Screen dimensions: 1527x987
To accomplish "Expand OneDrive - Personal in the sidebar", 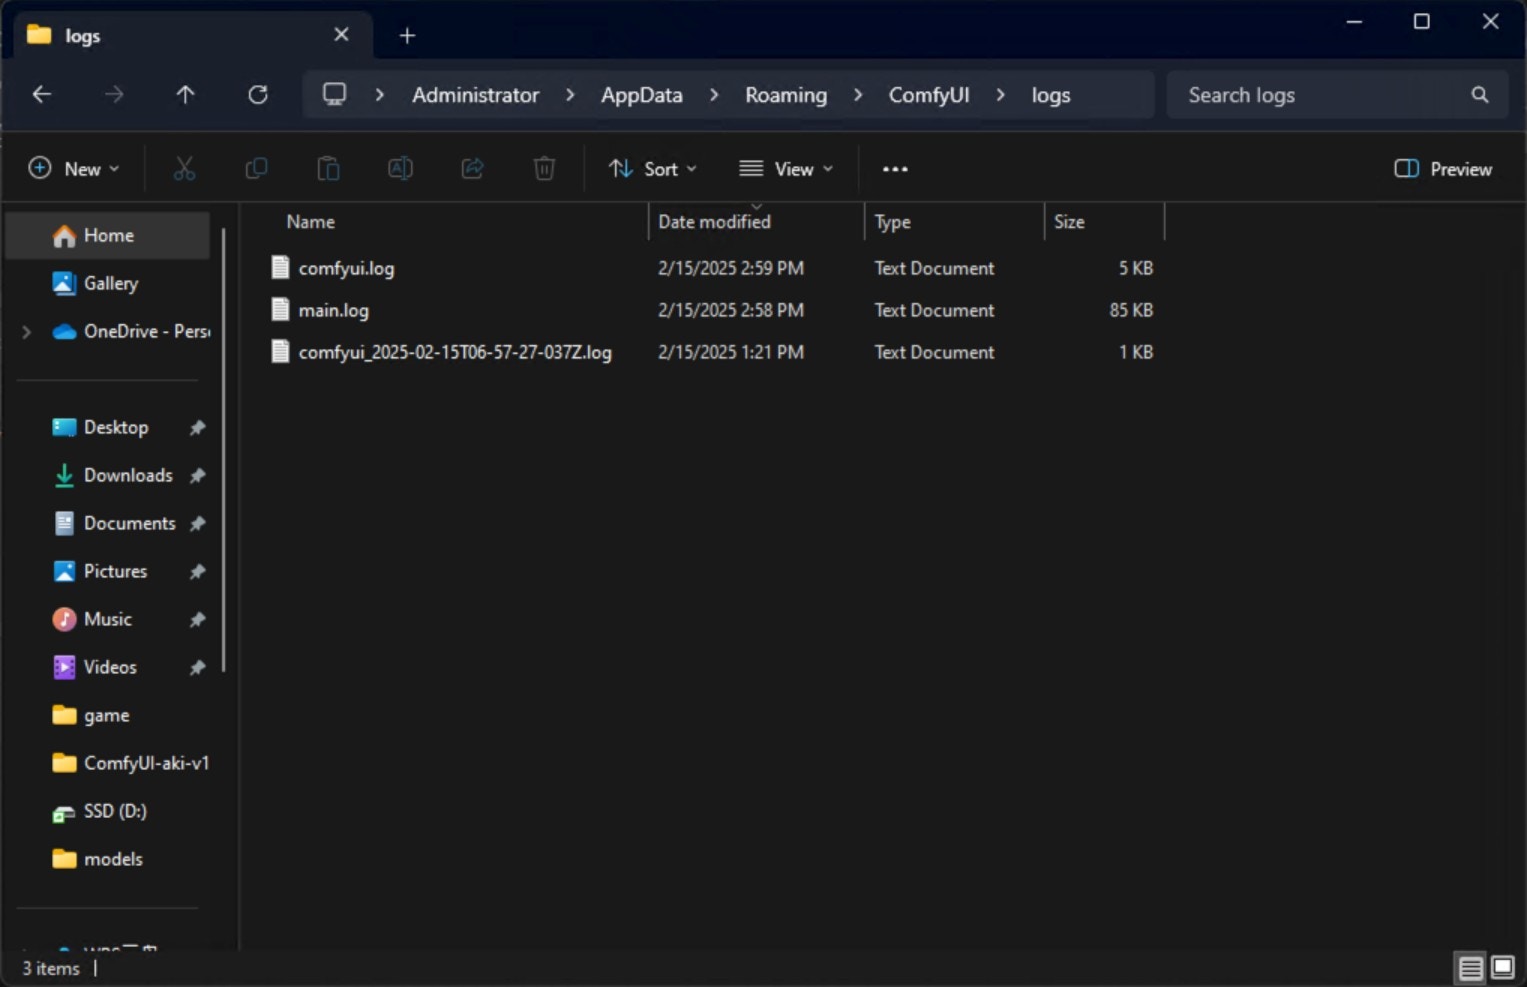I will pyautogui.click(x=25, y=331).
